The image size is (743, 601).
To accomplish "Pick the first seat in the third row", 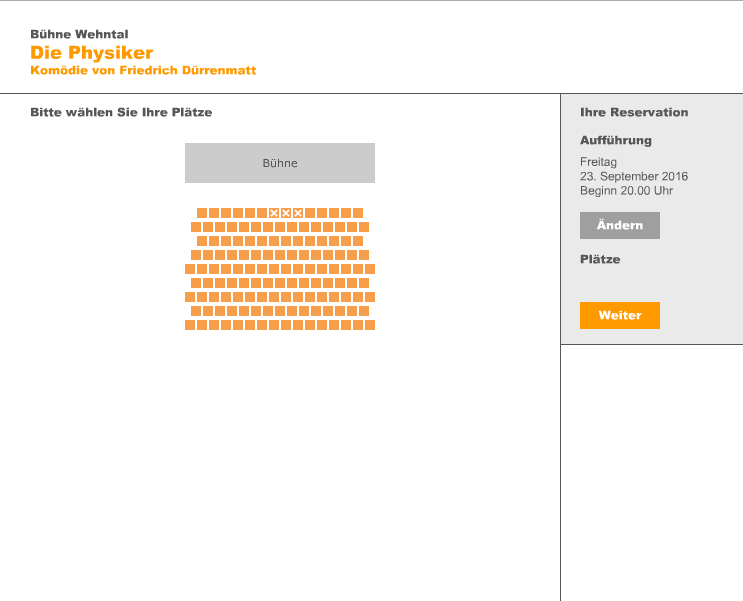I will pyautogui.click(x=202, y=241).
